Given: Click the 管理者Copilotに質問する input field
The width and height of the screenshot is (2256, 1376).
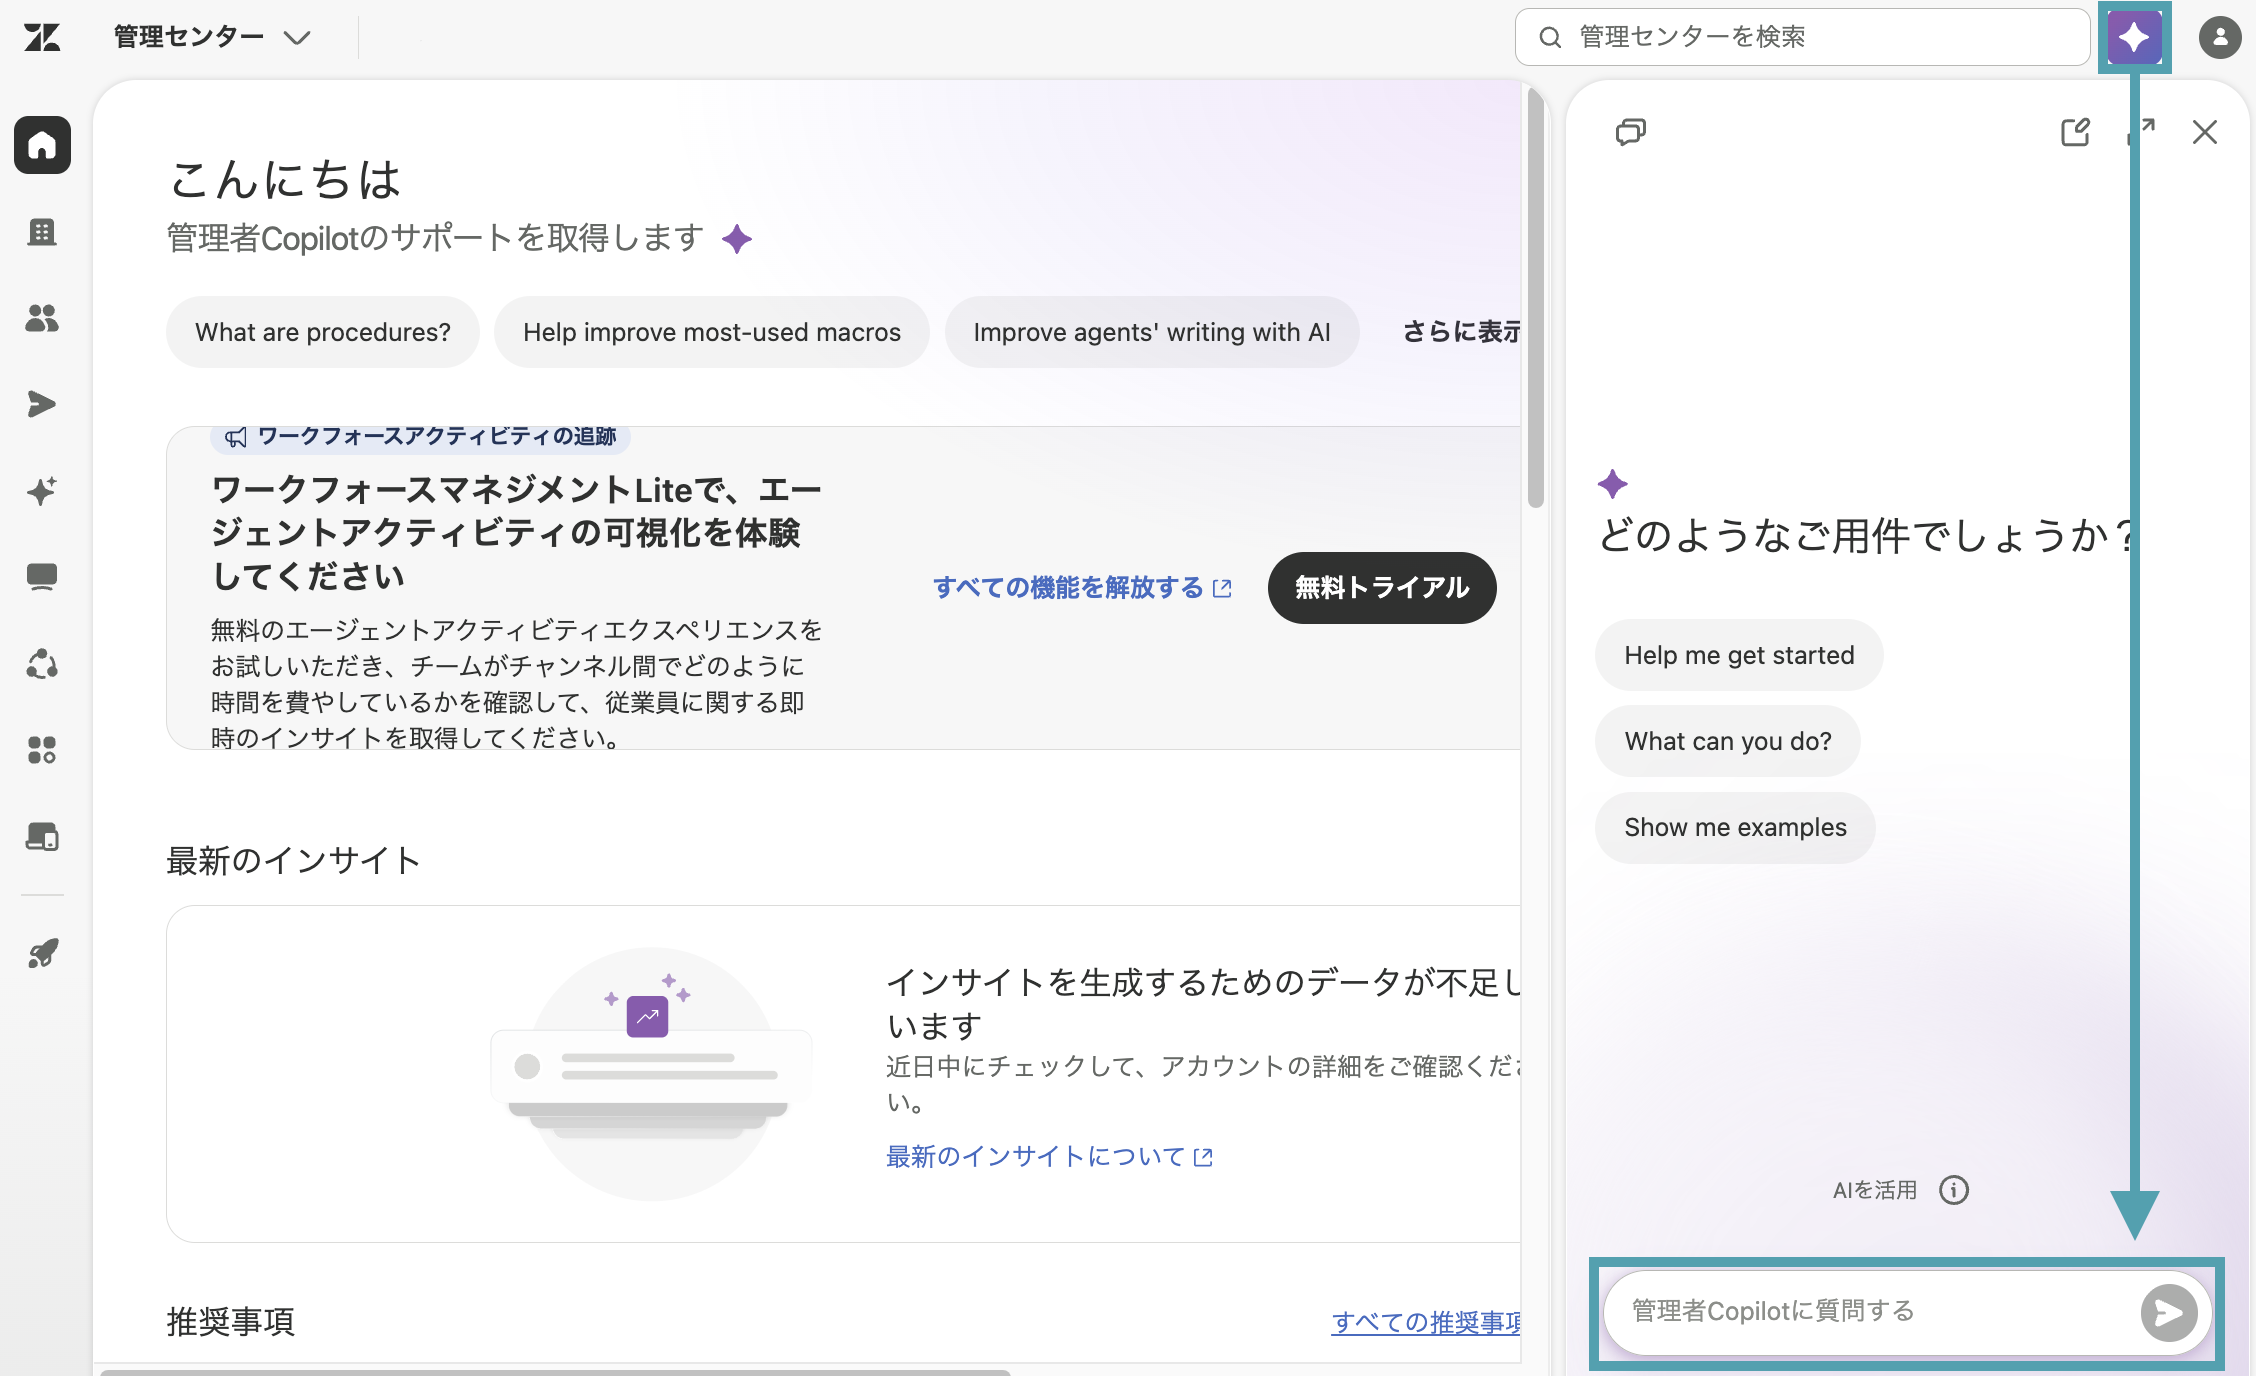Looking at the screenshot, I should (x=1870, y=1312).
